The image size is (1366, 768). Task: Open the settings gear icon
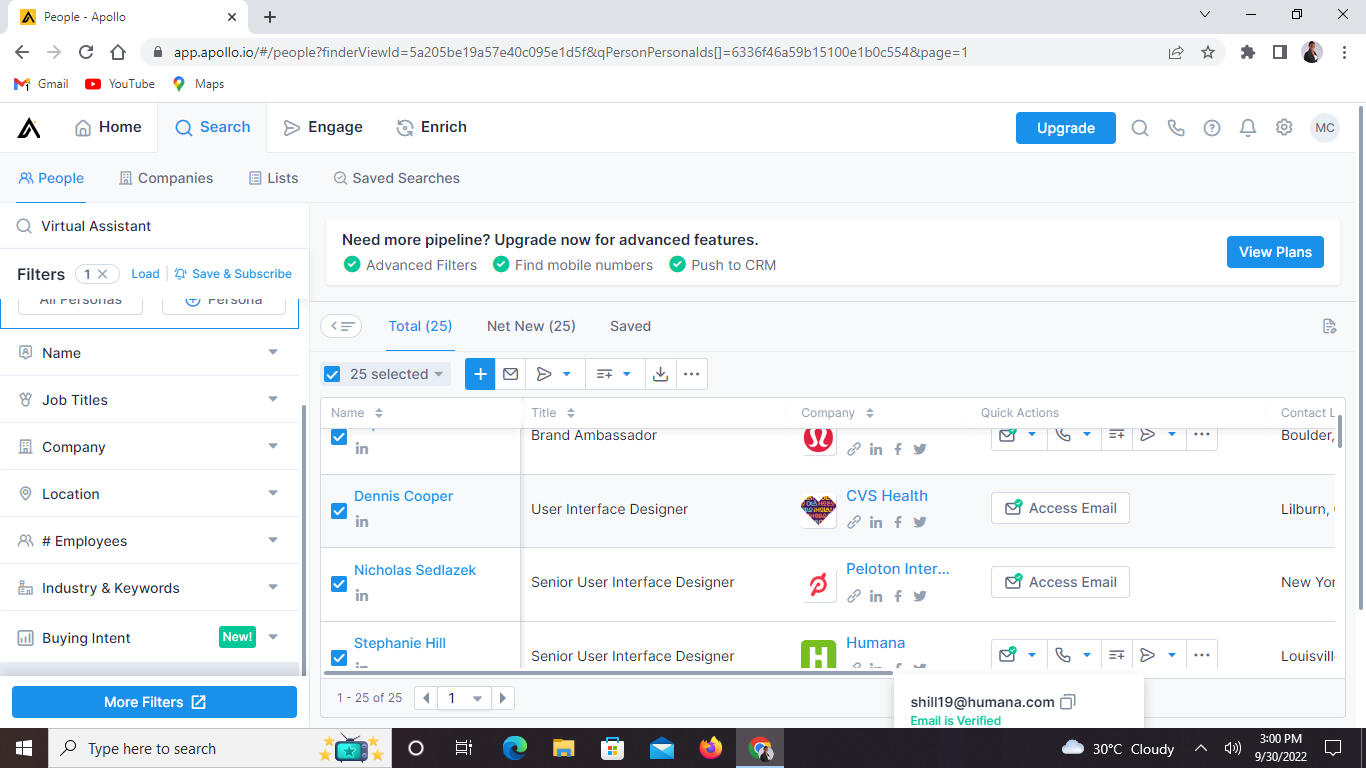[1284, 128]
